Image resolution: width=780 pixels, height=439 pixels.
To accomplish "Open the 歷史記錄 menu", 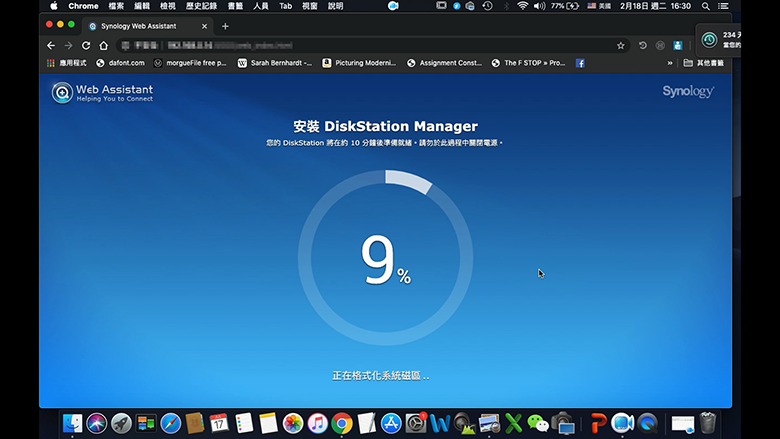I will (201, 6).
